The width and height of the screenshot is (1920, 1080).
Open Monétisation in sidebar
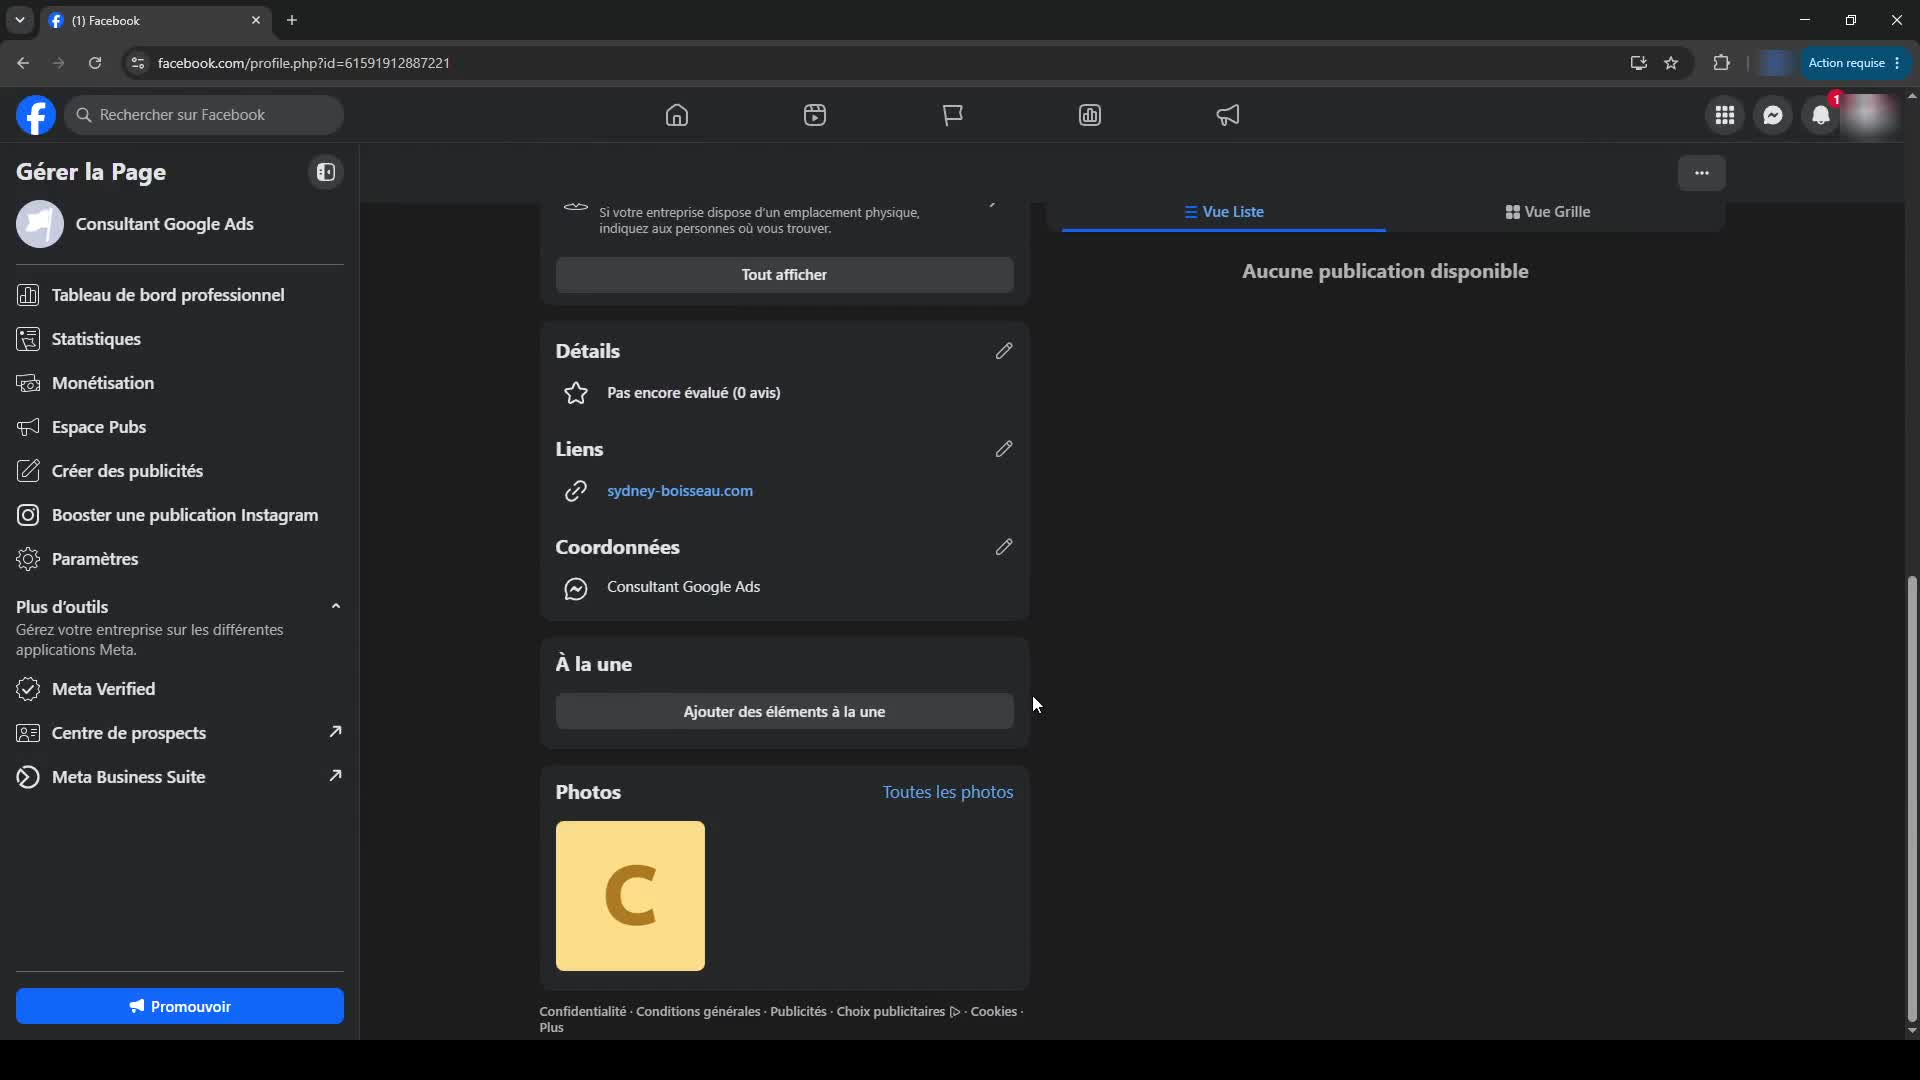[x=180, y=383]
